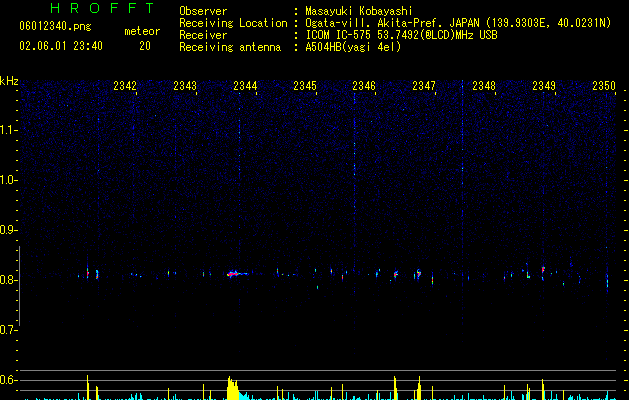Viewport: 629px width, 400px height.
Task: Click the meteor count value 20
Action: click(x=145, y=46)
